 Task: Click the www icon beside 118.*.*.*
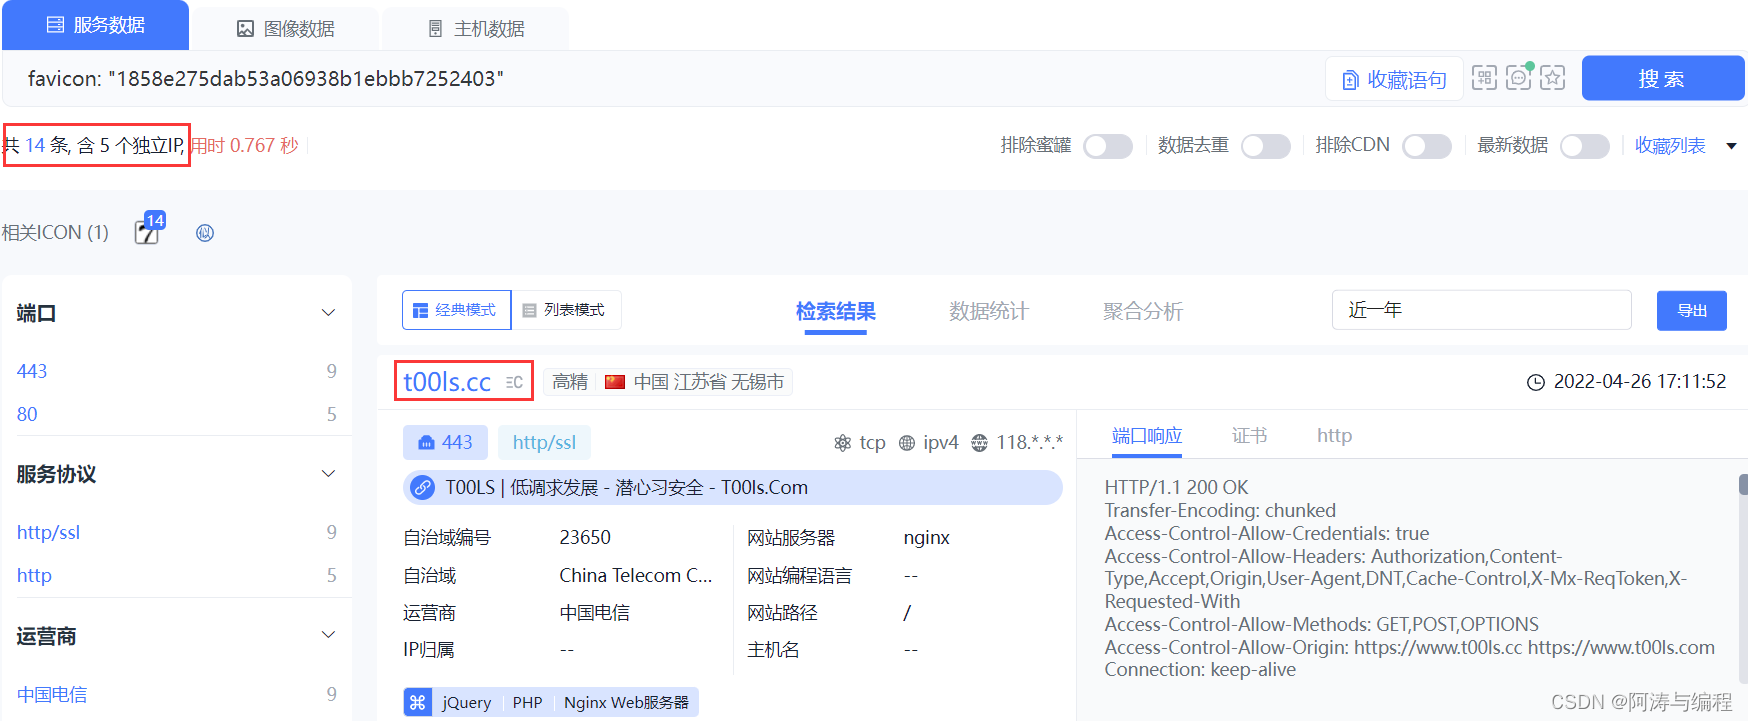point(980,443)
